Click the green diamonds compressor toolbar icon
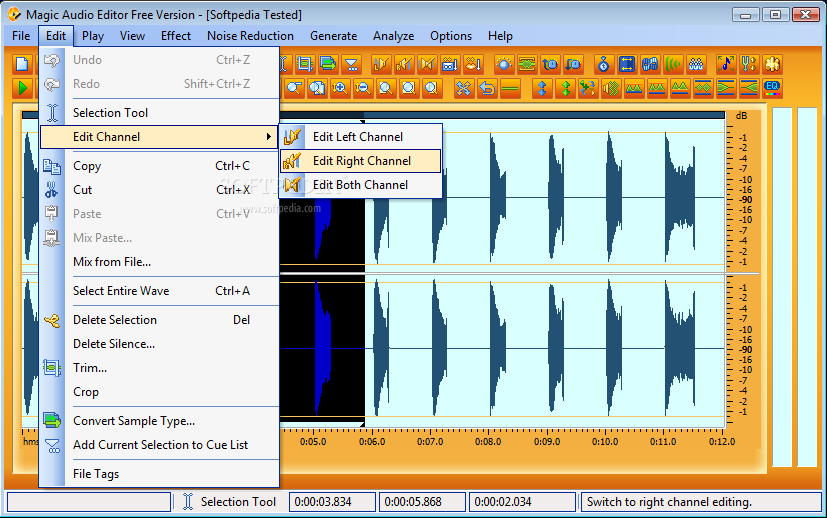827x518 pixels. click(x=703, y=88)
